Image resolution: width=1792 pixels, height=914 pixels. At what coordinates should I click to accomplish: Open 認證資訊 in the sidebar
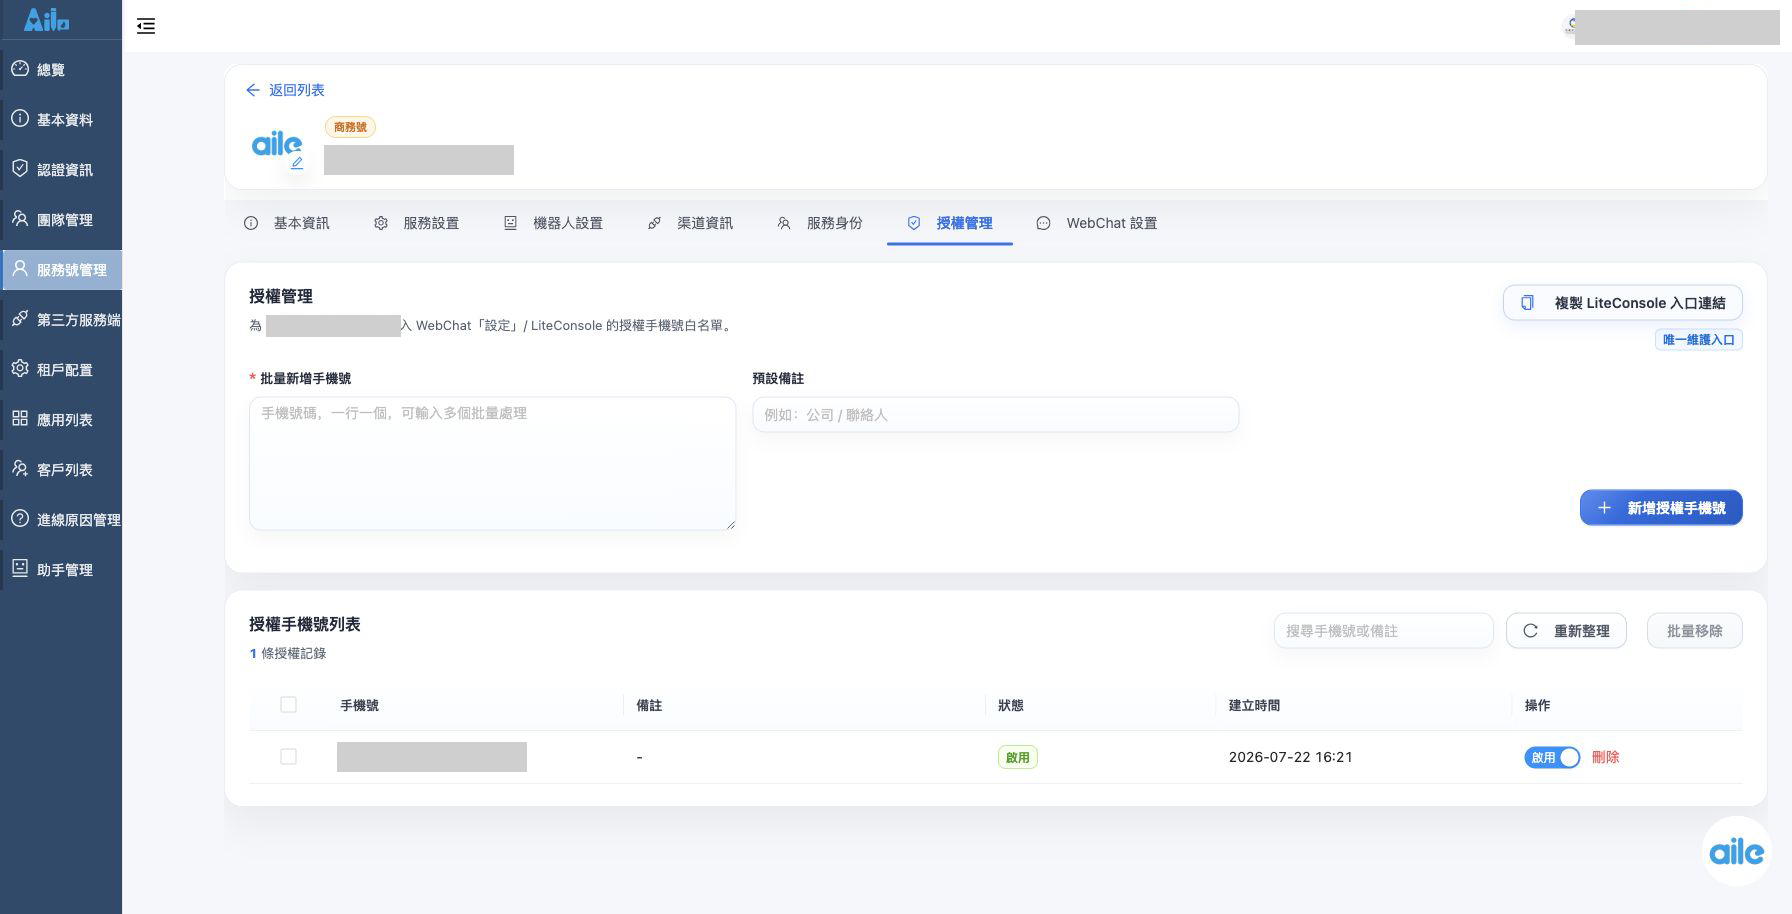pos(61,169)
